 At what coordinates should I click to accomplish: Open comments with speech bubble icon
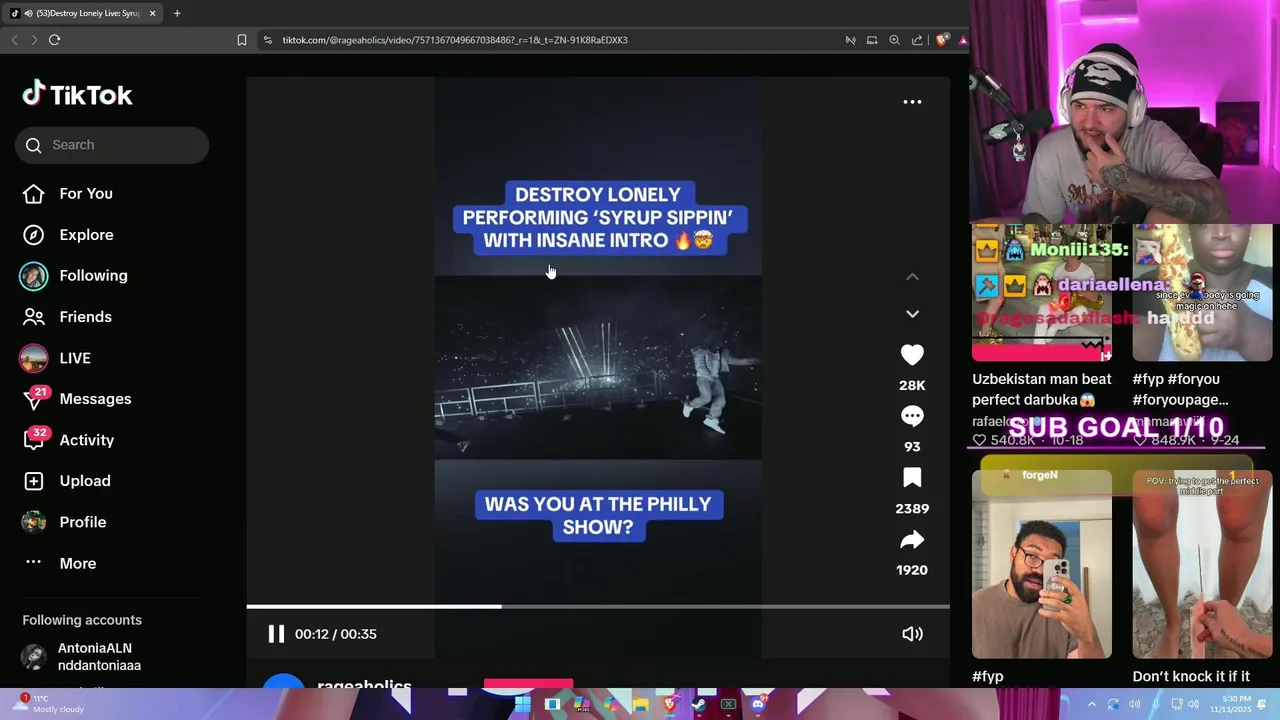912,416
